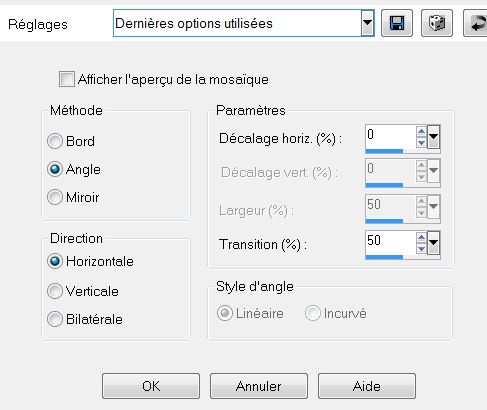Decrease Décalage horiz. value with down arrow
Image resolution: width=487 pixels, height=410 pixels.
point(421,142)
